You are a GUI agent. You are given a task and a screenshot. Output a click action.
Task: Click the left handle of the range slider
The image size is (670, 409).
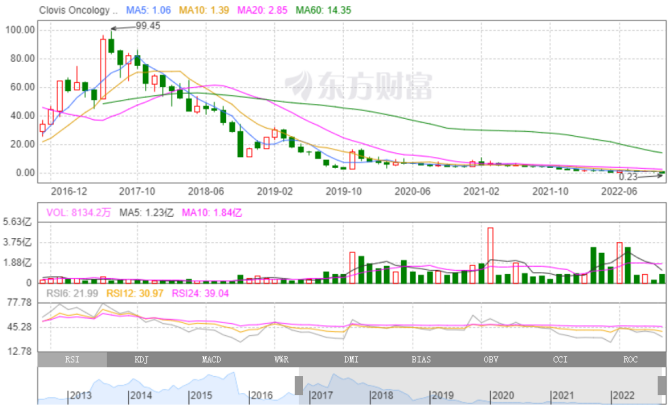[x=298, y=385]
